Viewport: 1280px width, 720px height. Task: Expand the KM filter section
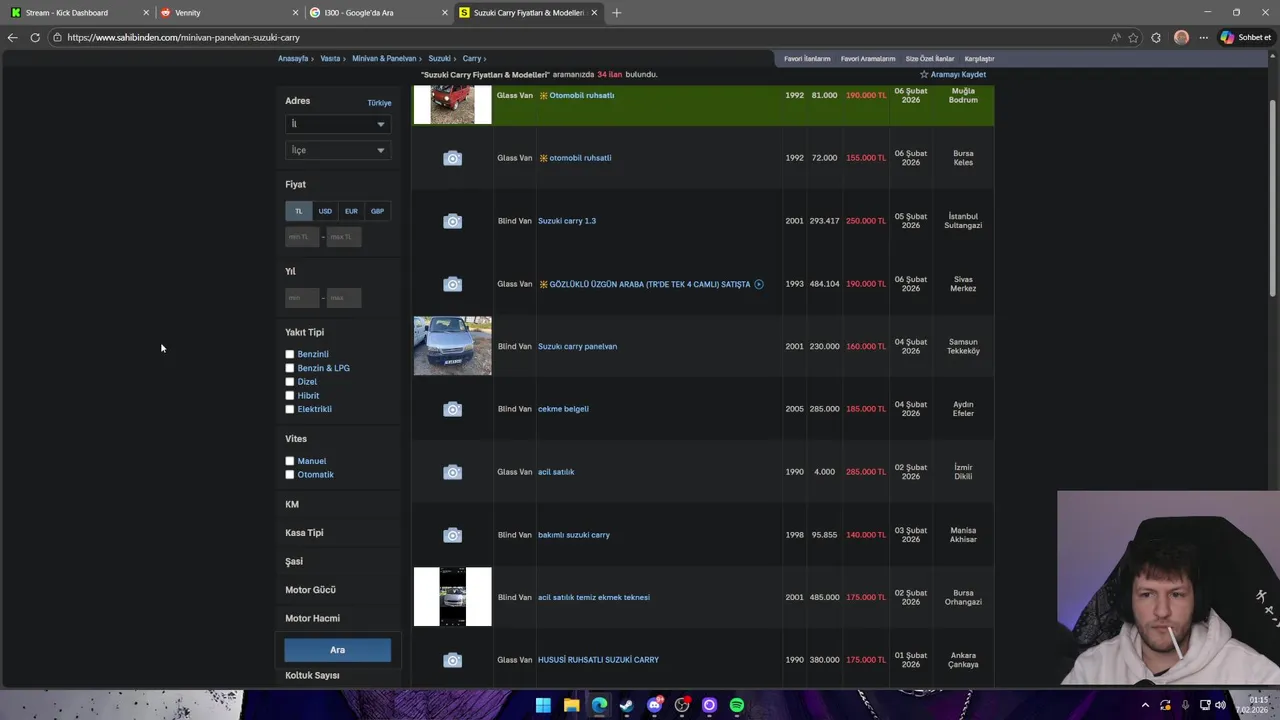(x=292, y=505)
